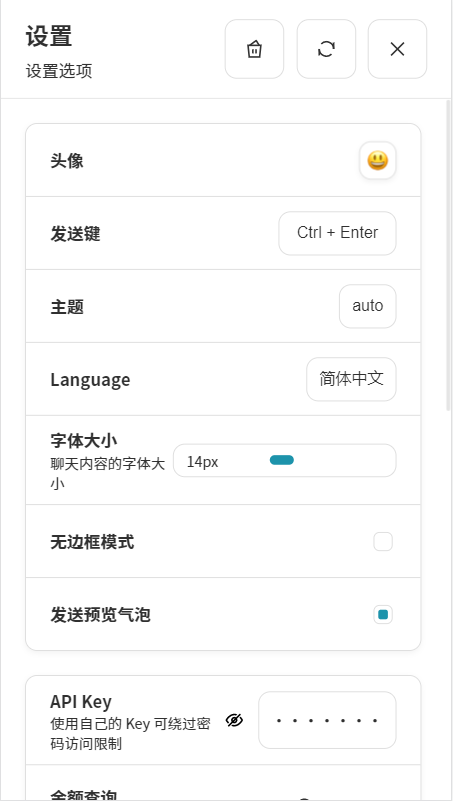Click the circular arrows reset settings icon

pos(326,49)
